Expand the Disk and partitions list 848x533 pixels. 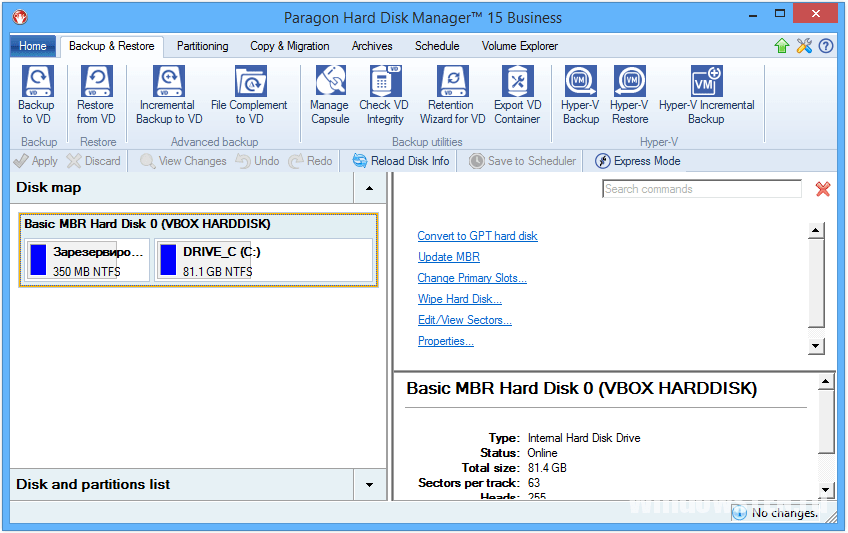tap(369, 485)
